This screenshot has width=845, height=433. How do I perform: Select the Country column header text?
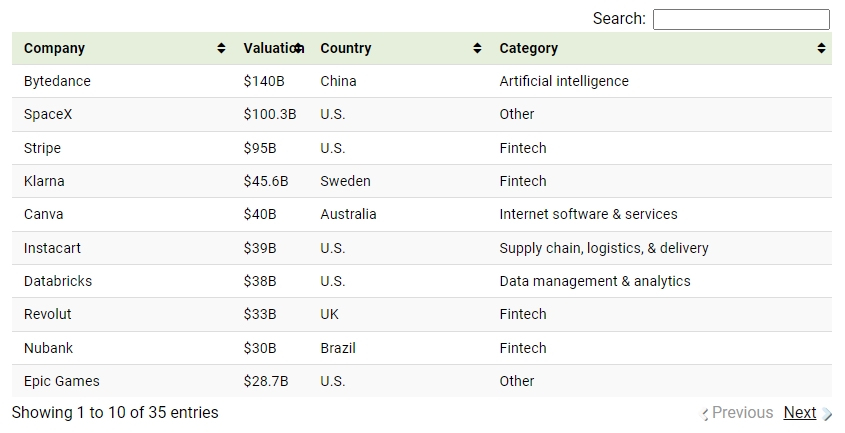point(345,48)
